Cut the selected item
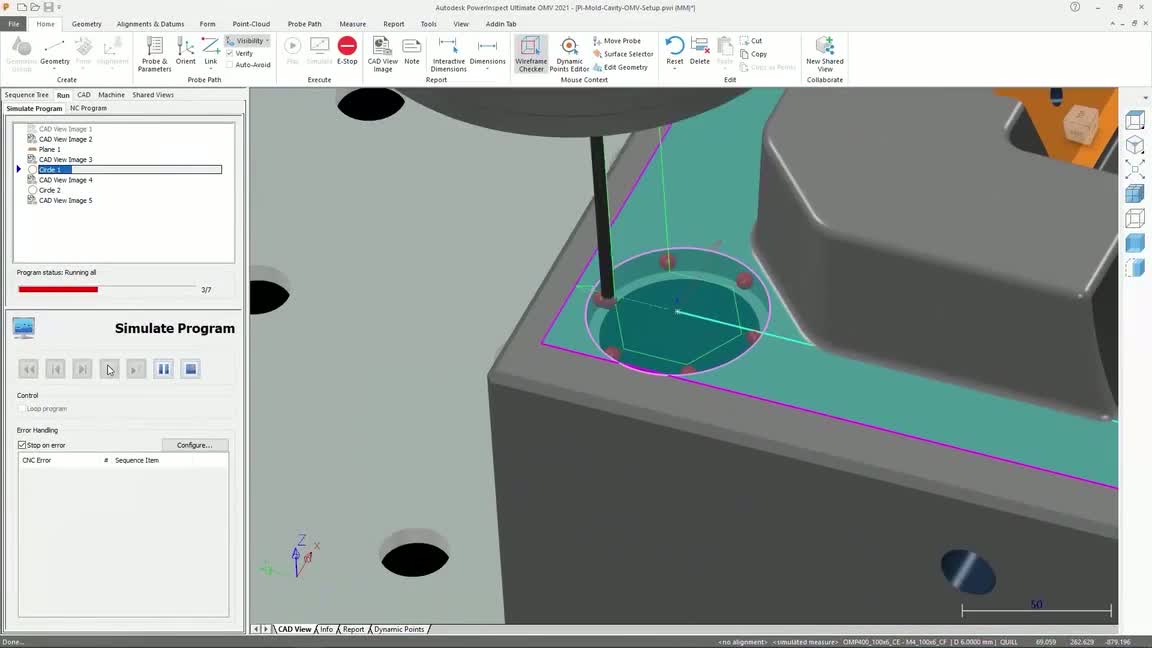Viewport: 1152px width, 648px height. [x=751, y=41]
